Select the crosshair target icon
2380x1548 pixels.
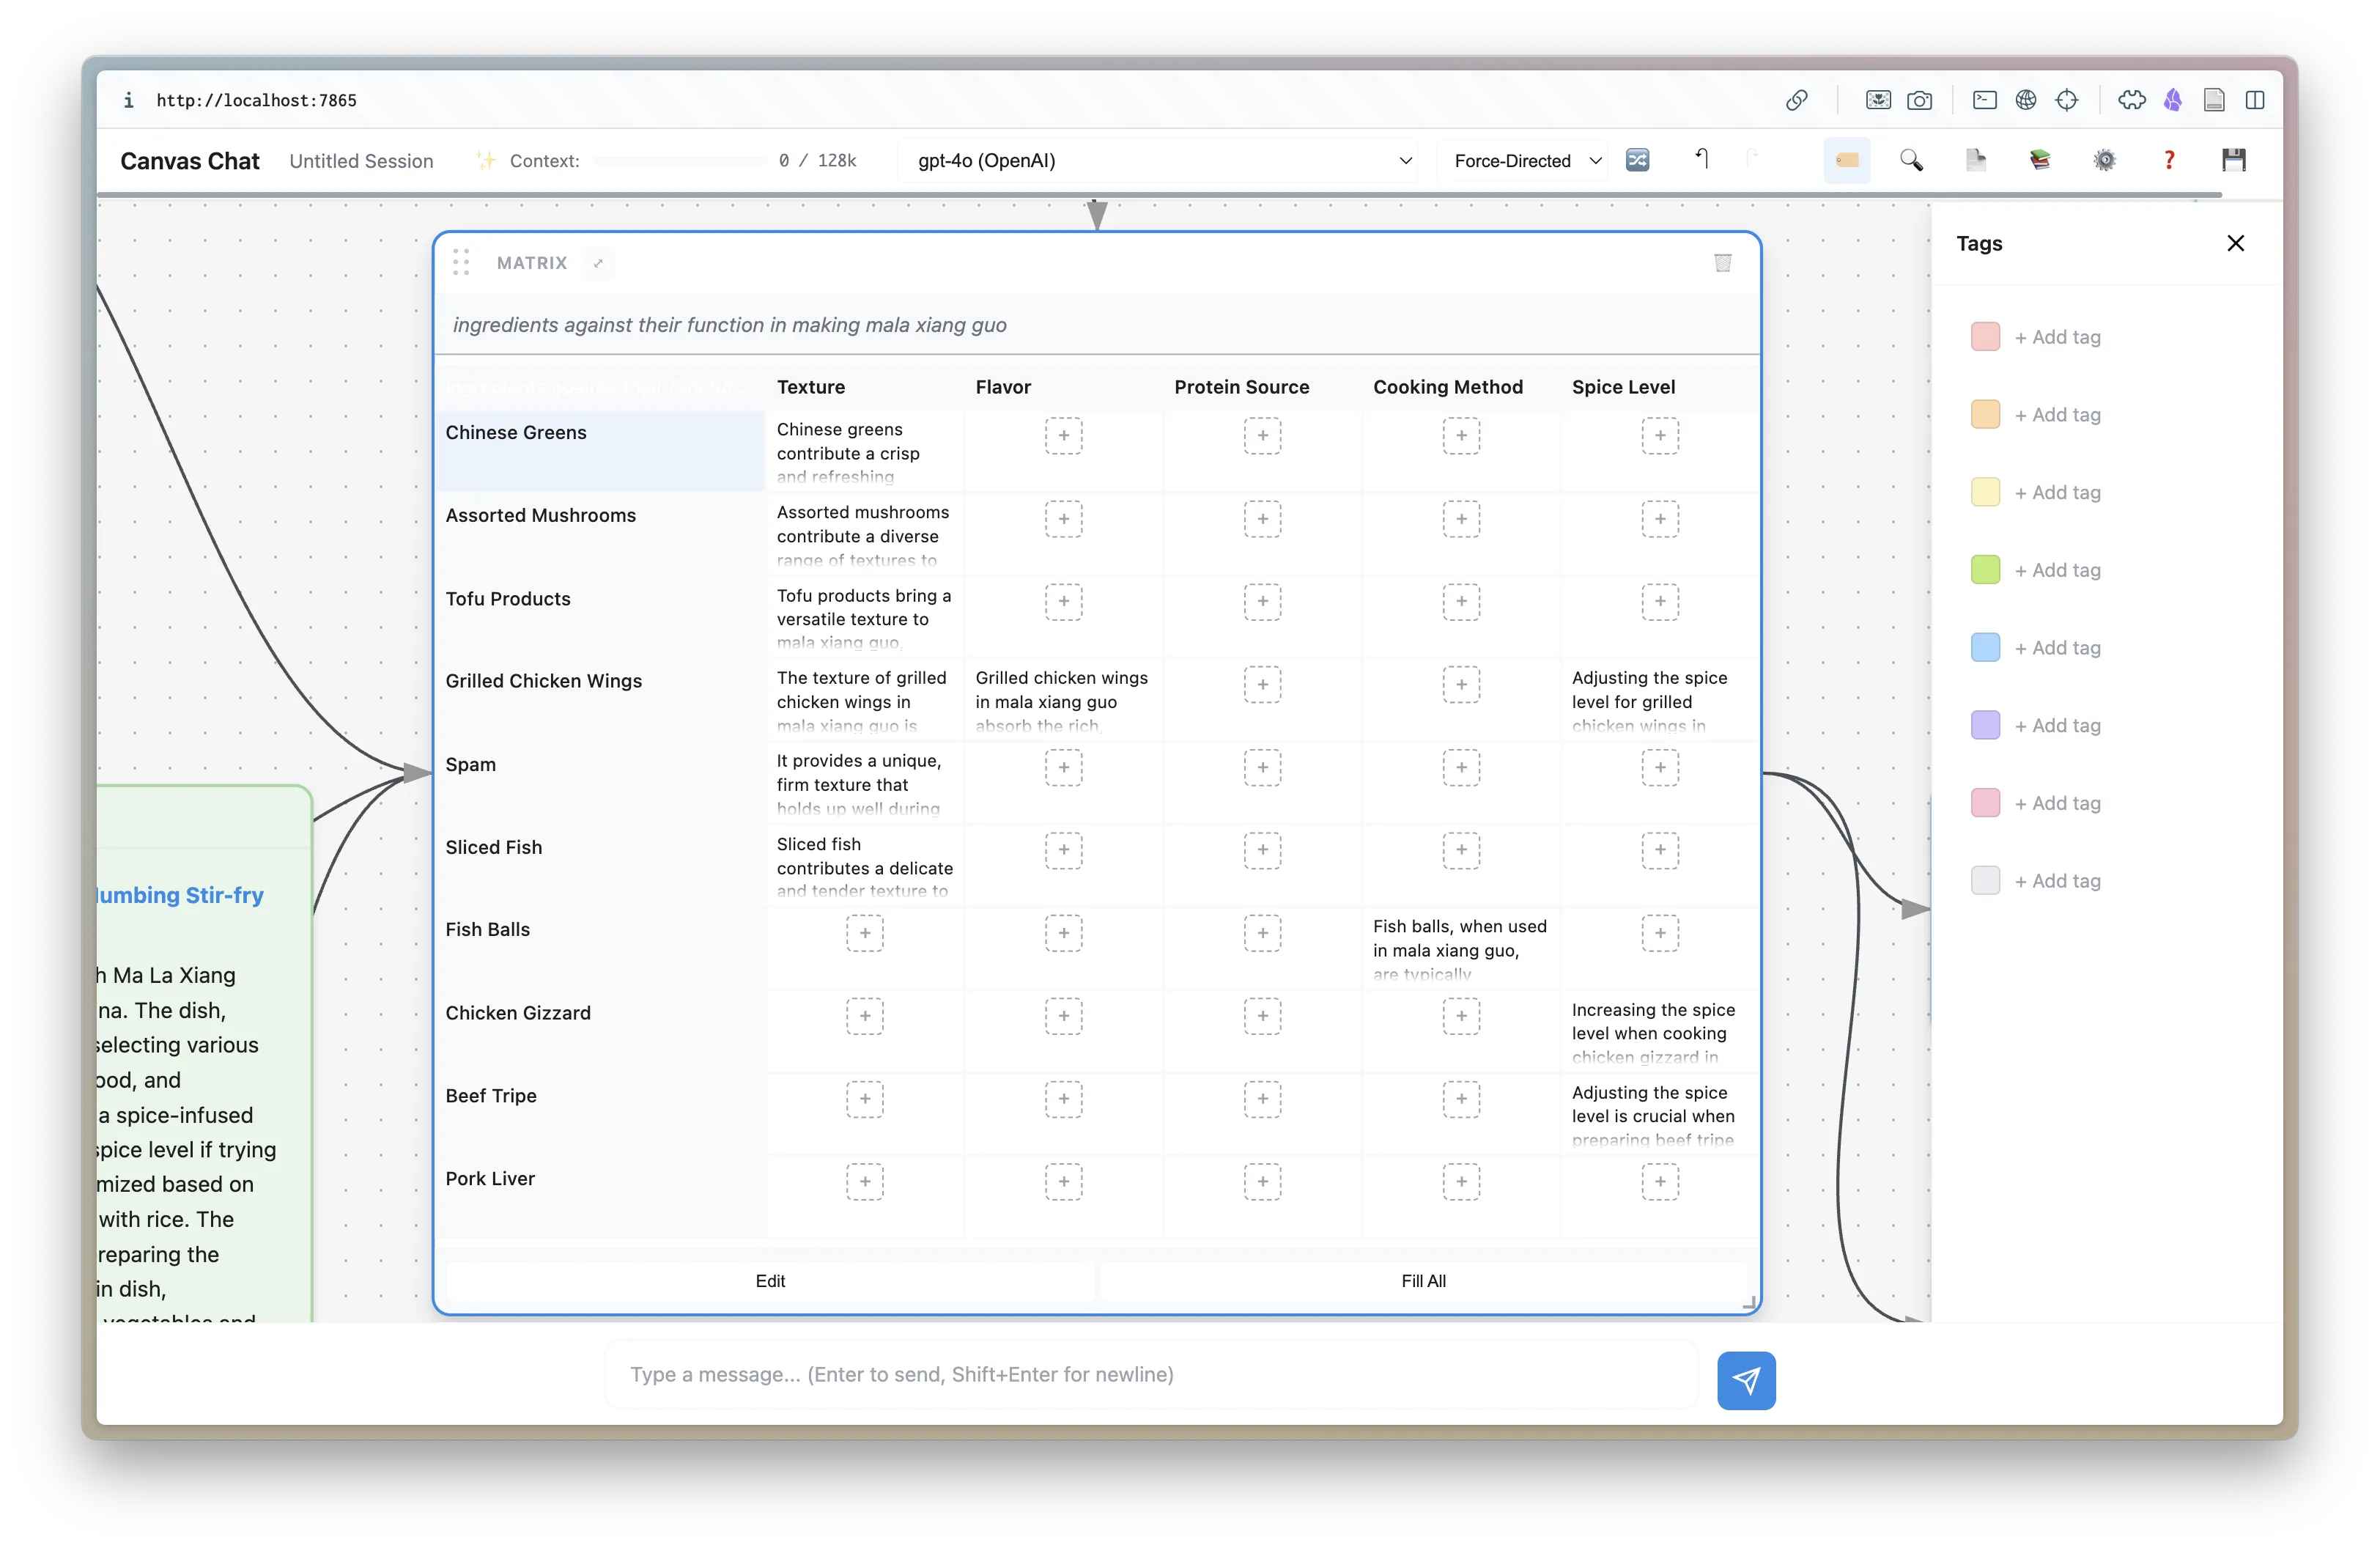(x=2068, y=100)
